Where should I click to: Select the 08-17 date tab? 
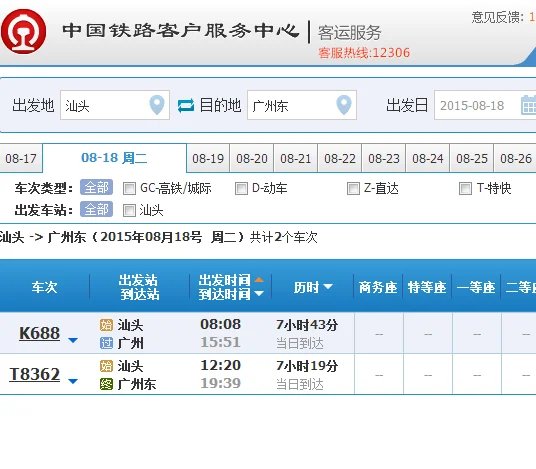[x=21, y=159]
